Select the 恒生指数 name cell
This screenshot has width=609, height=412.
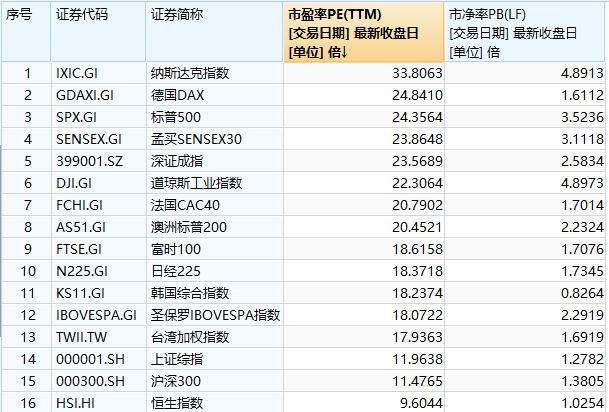[214, 403]
